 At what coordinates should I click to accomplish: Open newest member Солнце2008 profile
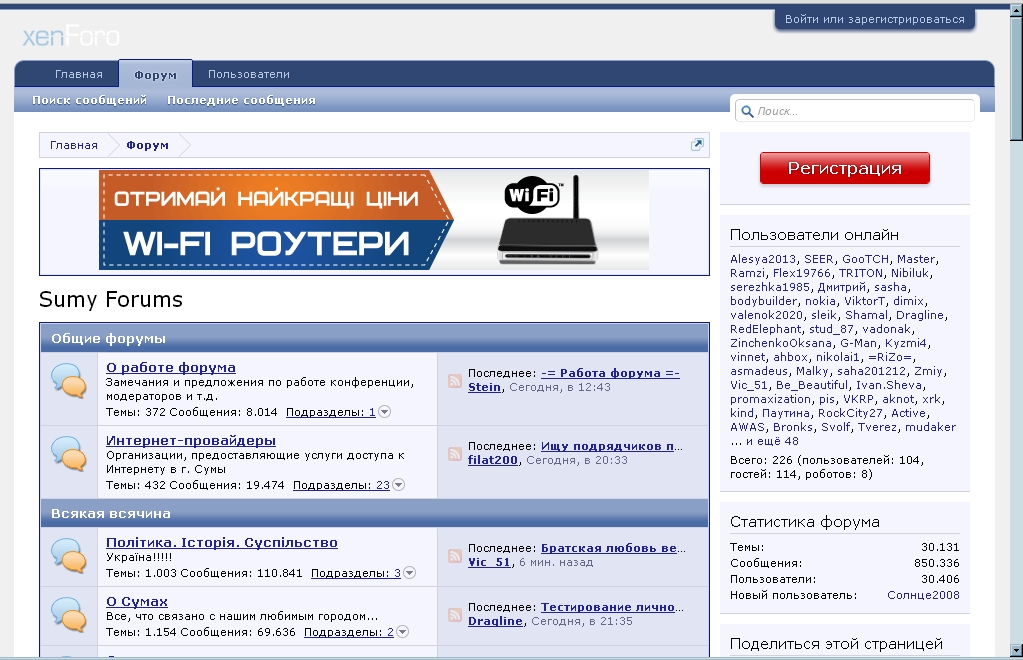click(x=922, y=595)
